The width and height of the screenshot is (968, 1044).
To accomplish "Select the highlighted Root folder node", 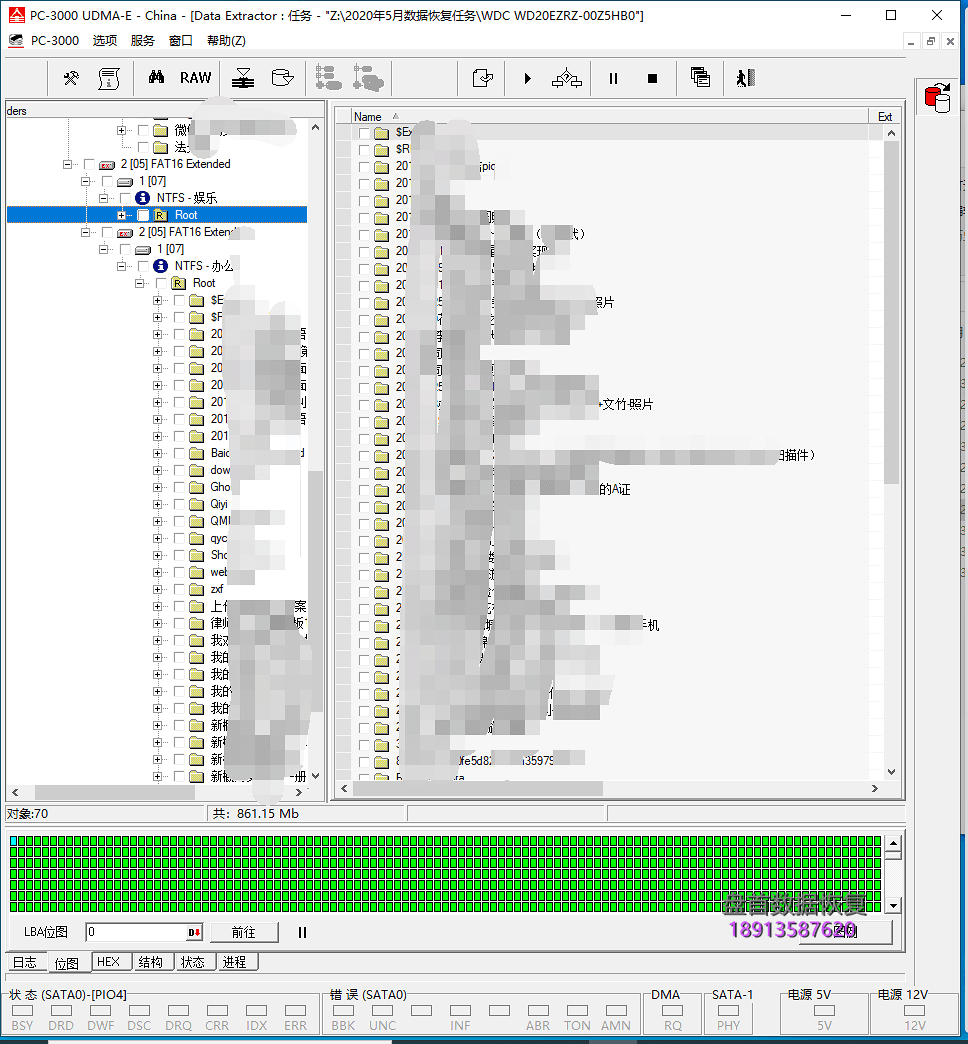I will coord(186,215).
